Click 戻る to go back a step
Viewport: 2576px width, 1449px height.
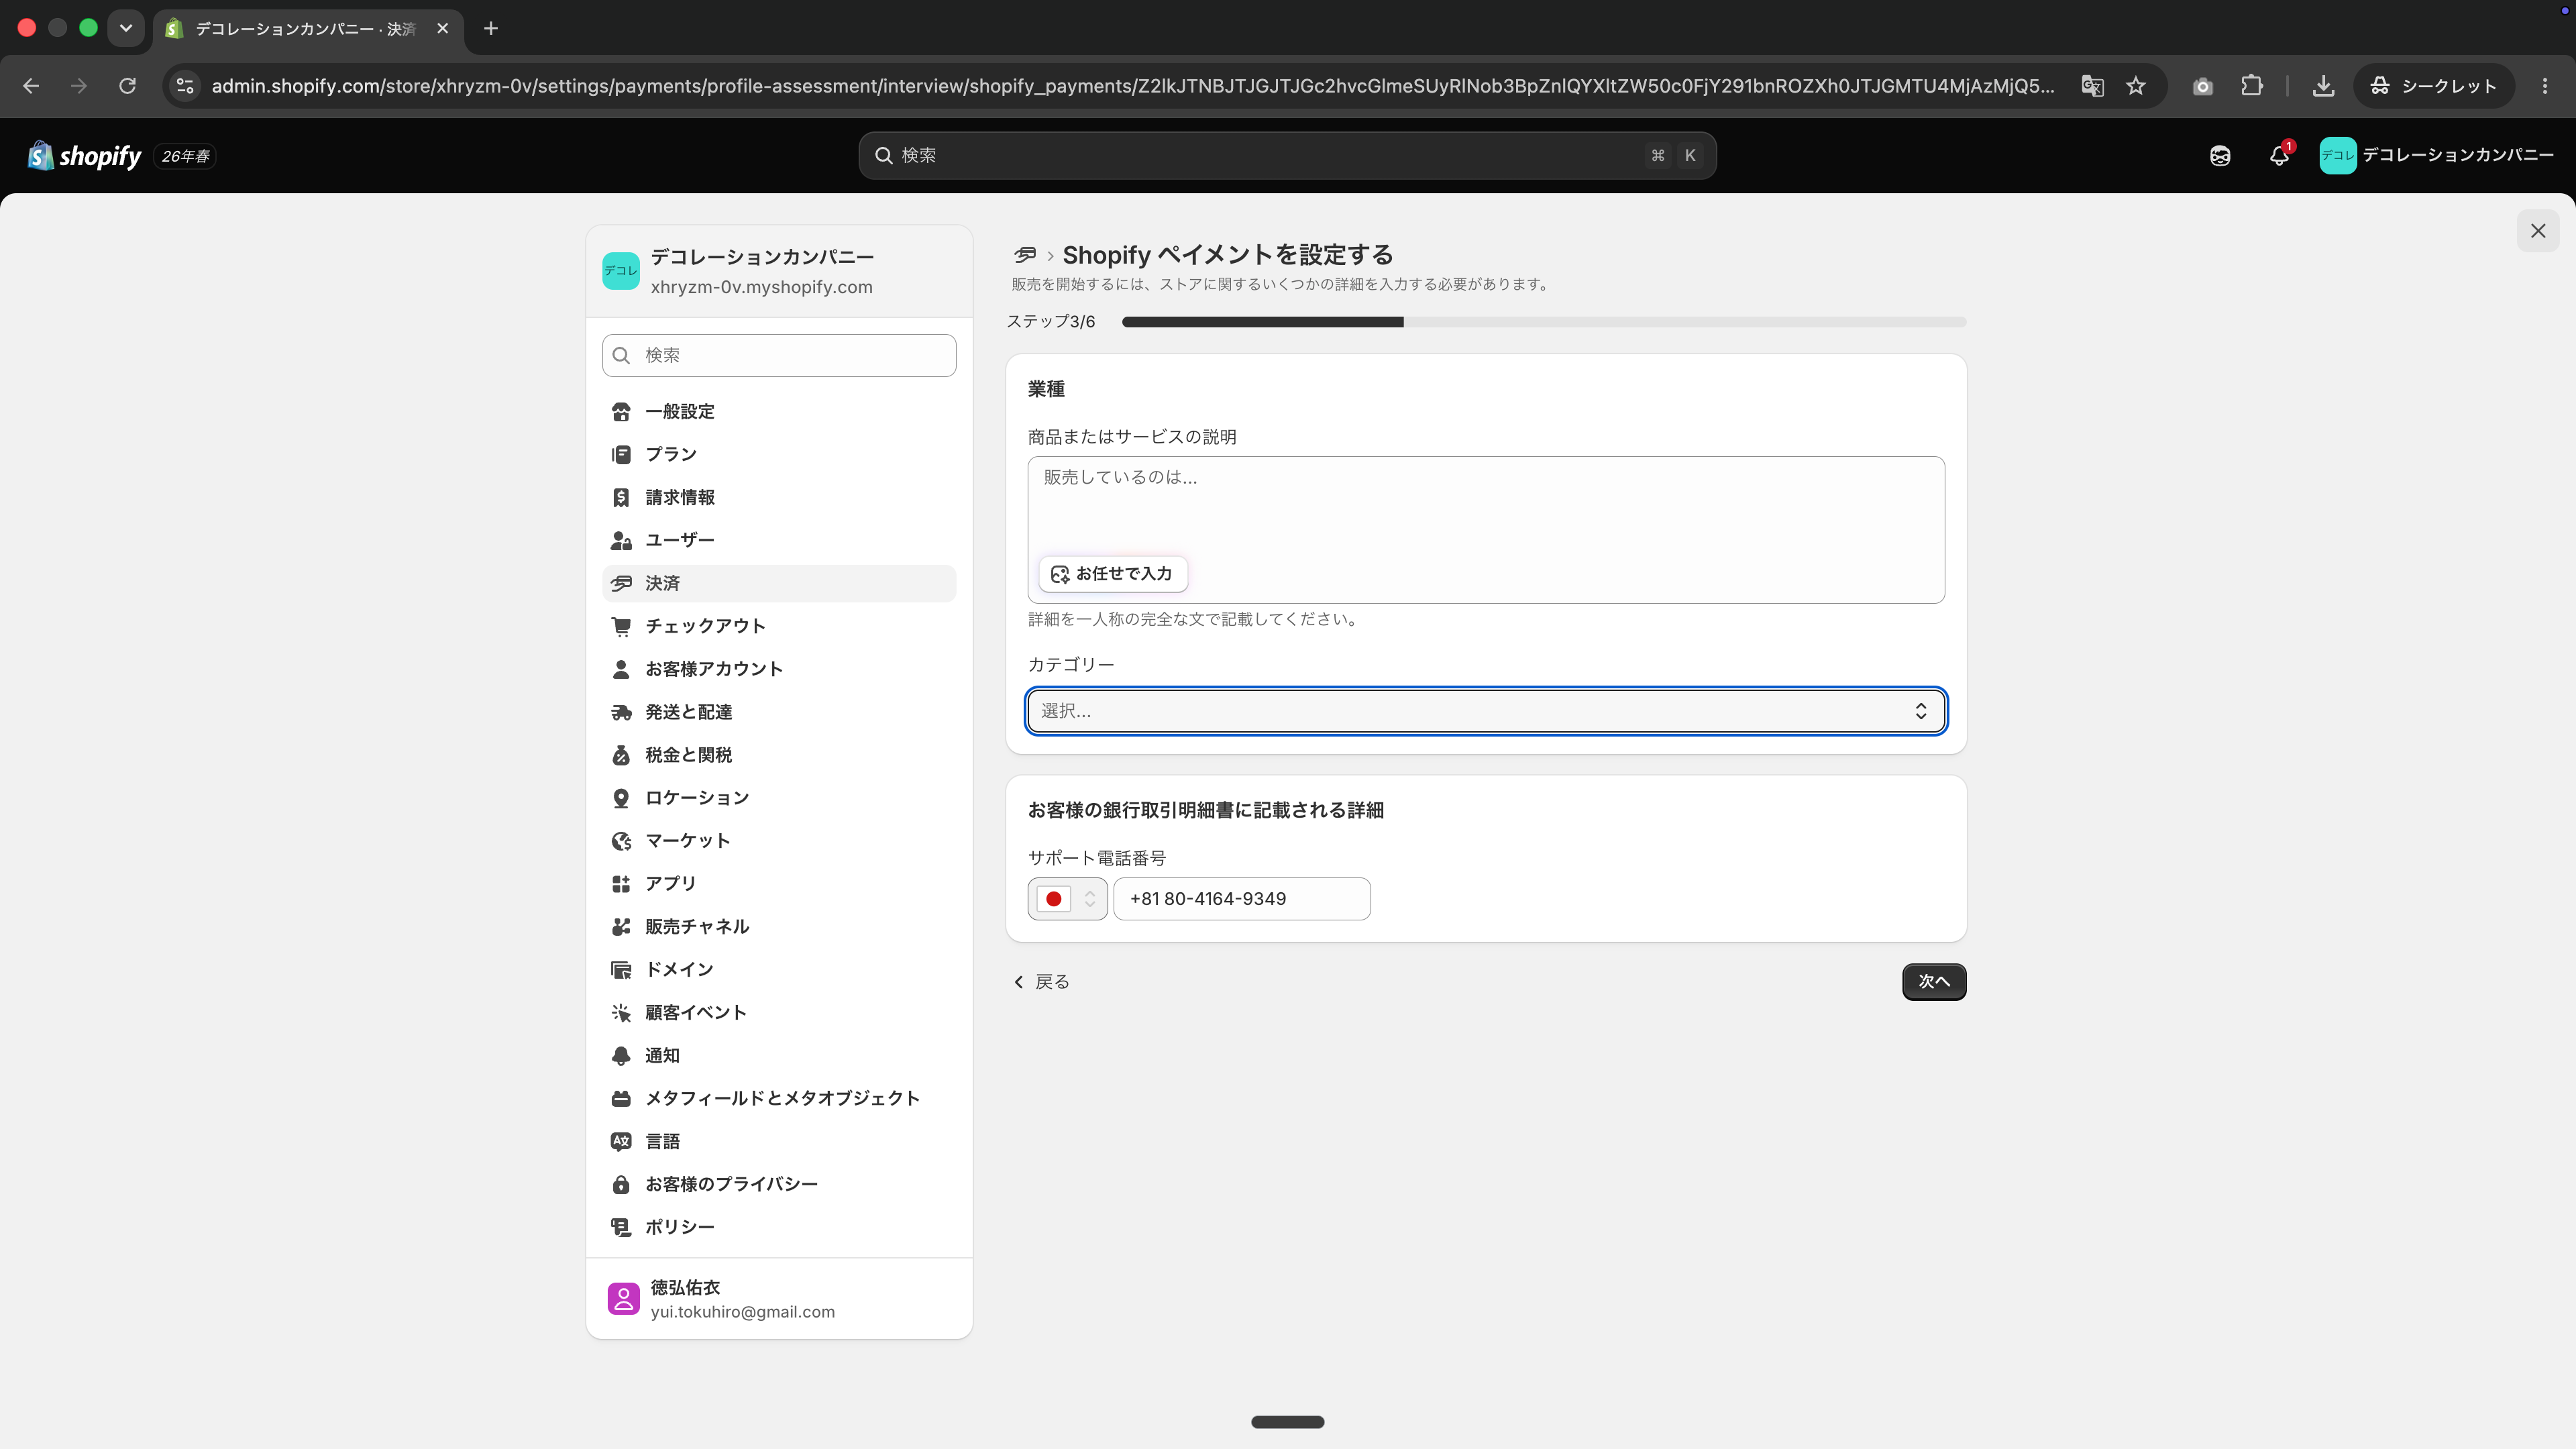1041,982
